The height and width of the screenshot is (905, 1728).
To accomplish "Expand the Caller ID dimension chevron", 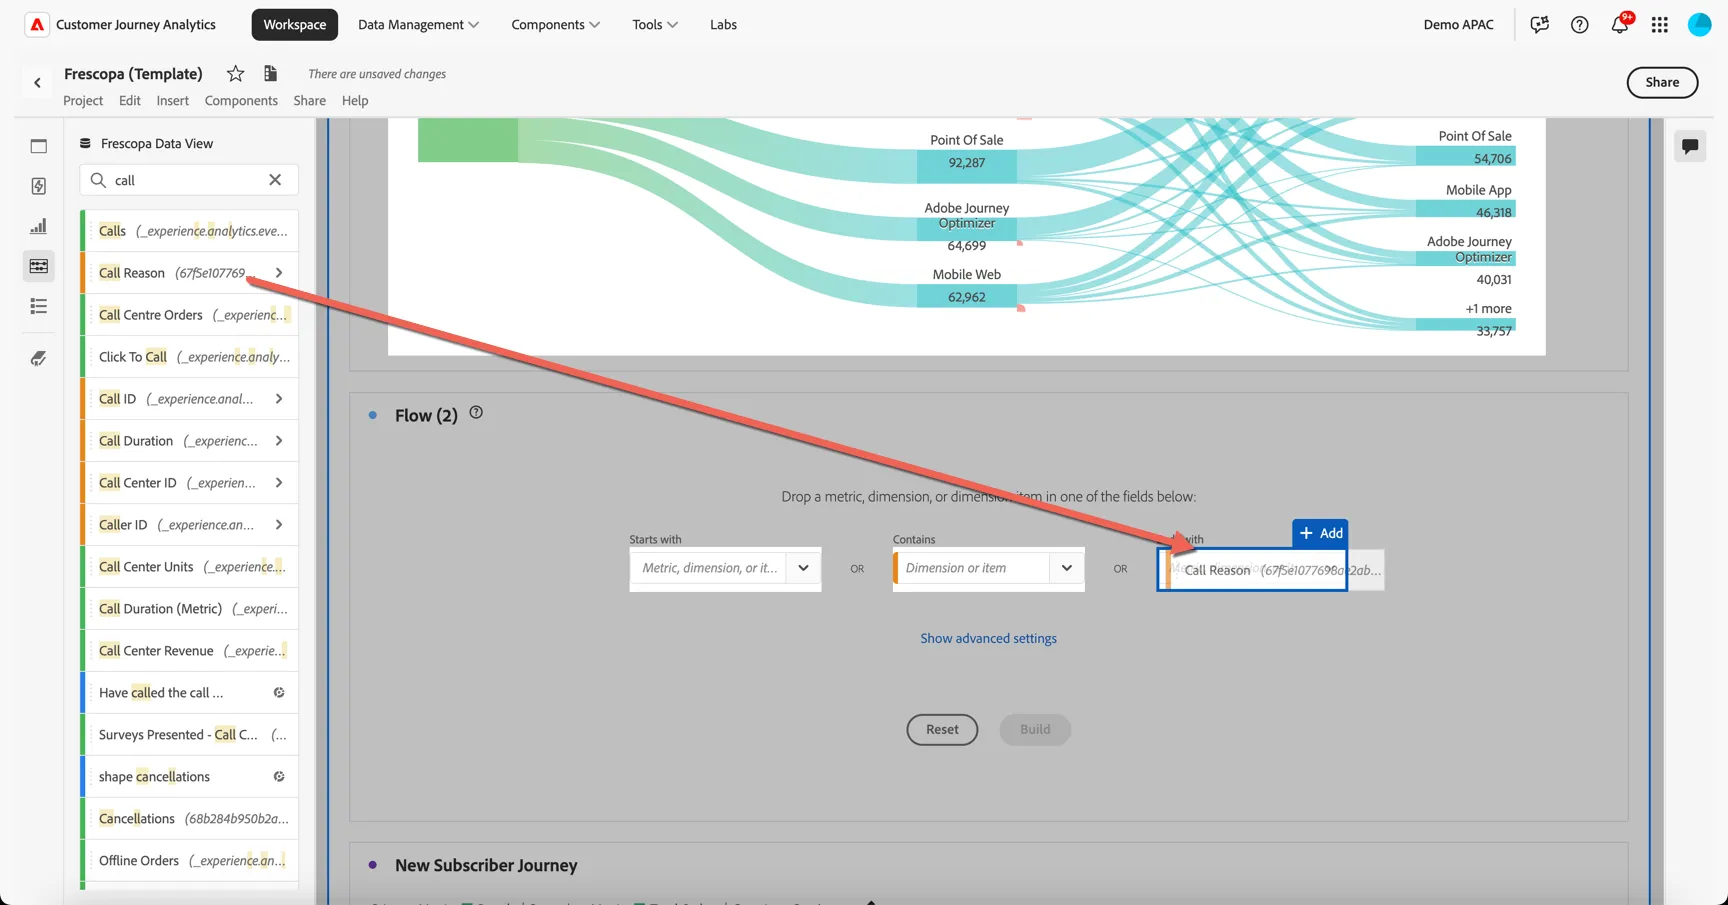I will 279,524.
